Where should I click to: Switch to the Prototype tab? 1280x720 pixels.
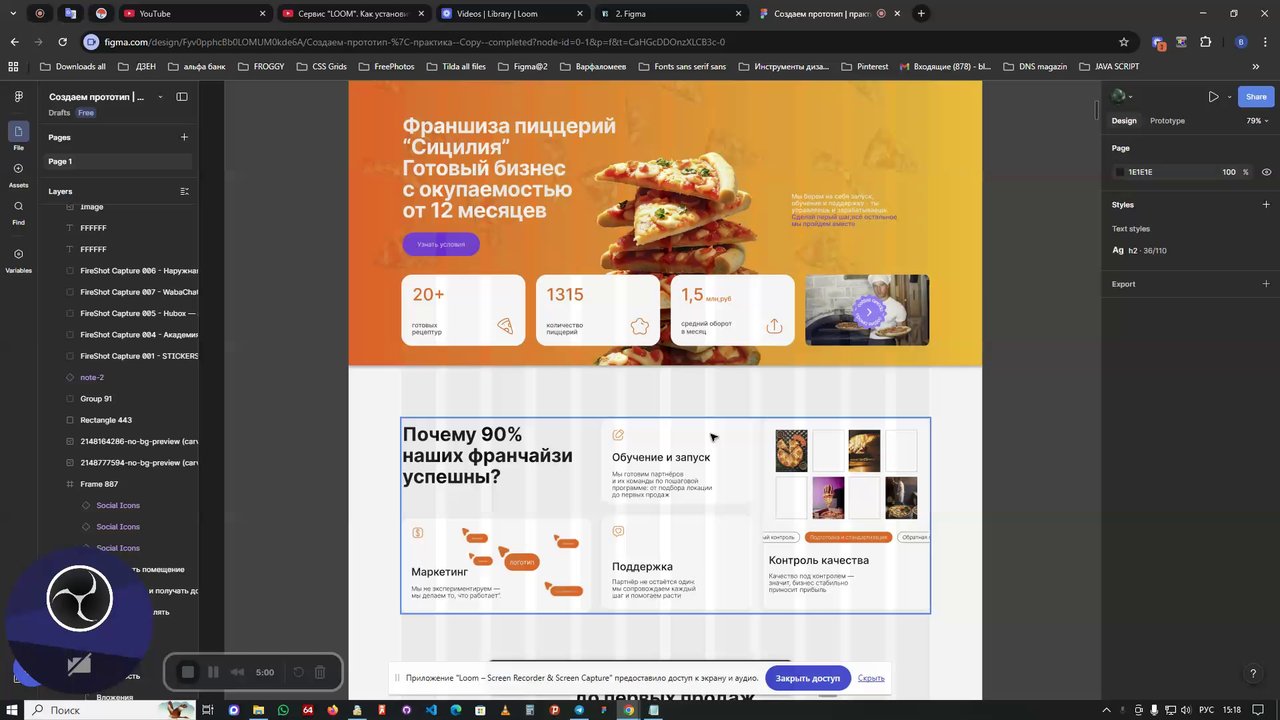click(1167, 121)
